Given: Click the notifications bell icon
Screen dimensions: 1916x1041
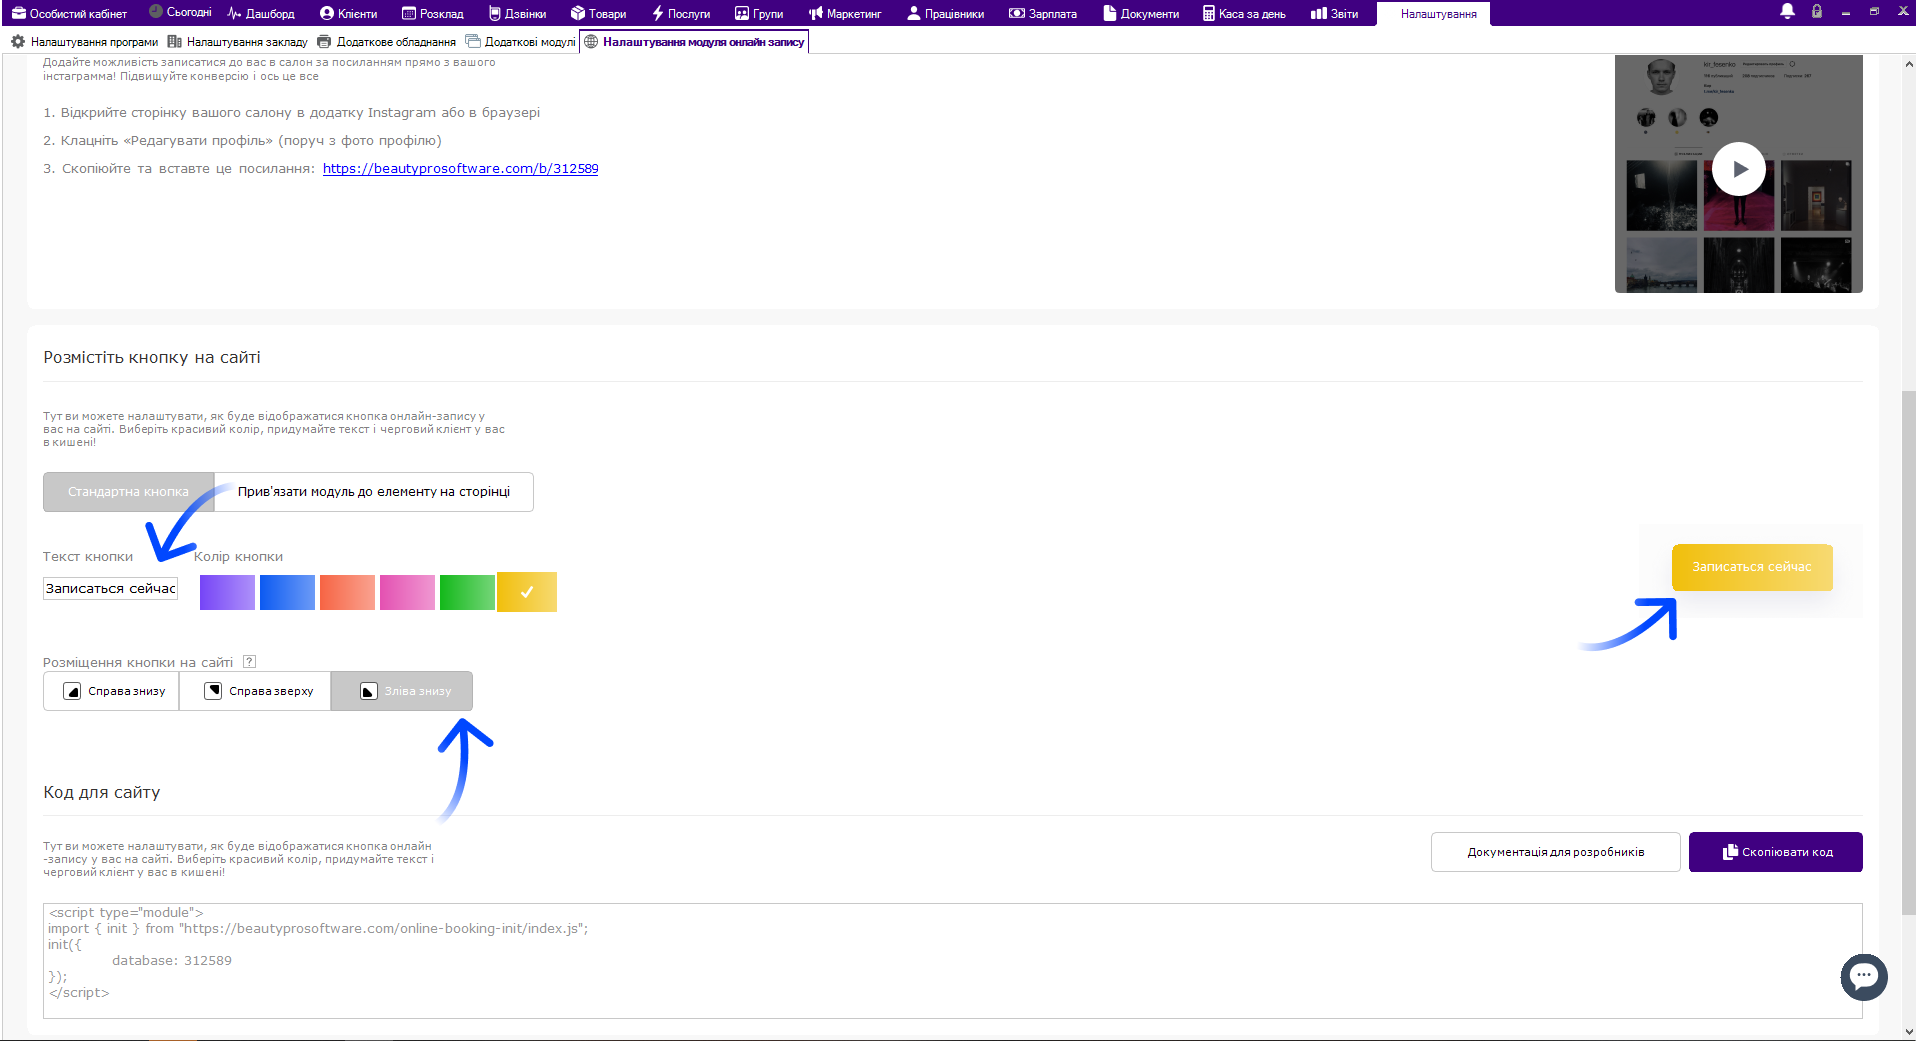Looking at the screenshot, I should point(1787,11).
